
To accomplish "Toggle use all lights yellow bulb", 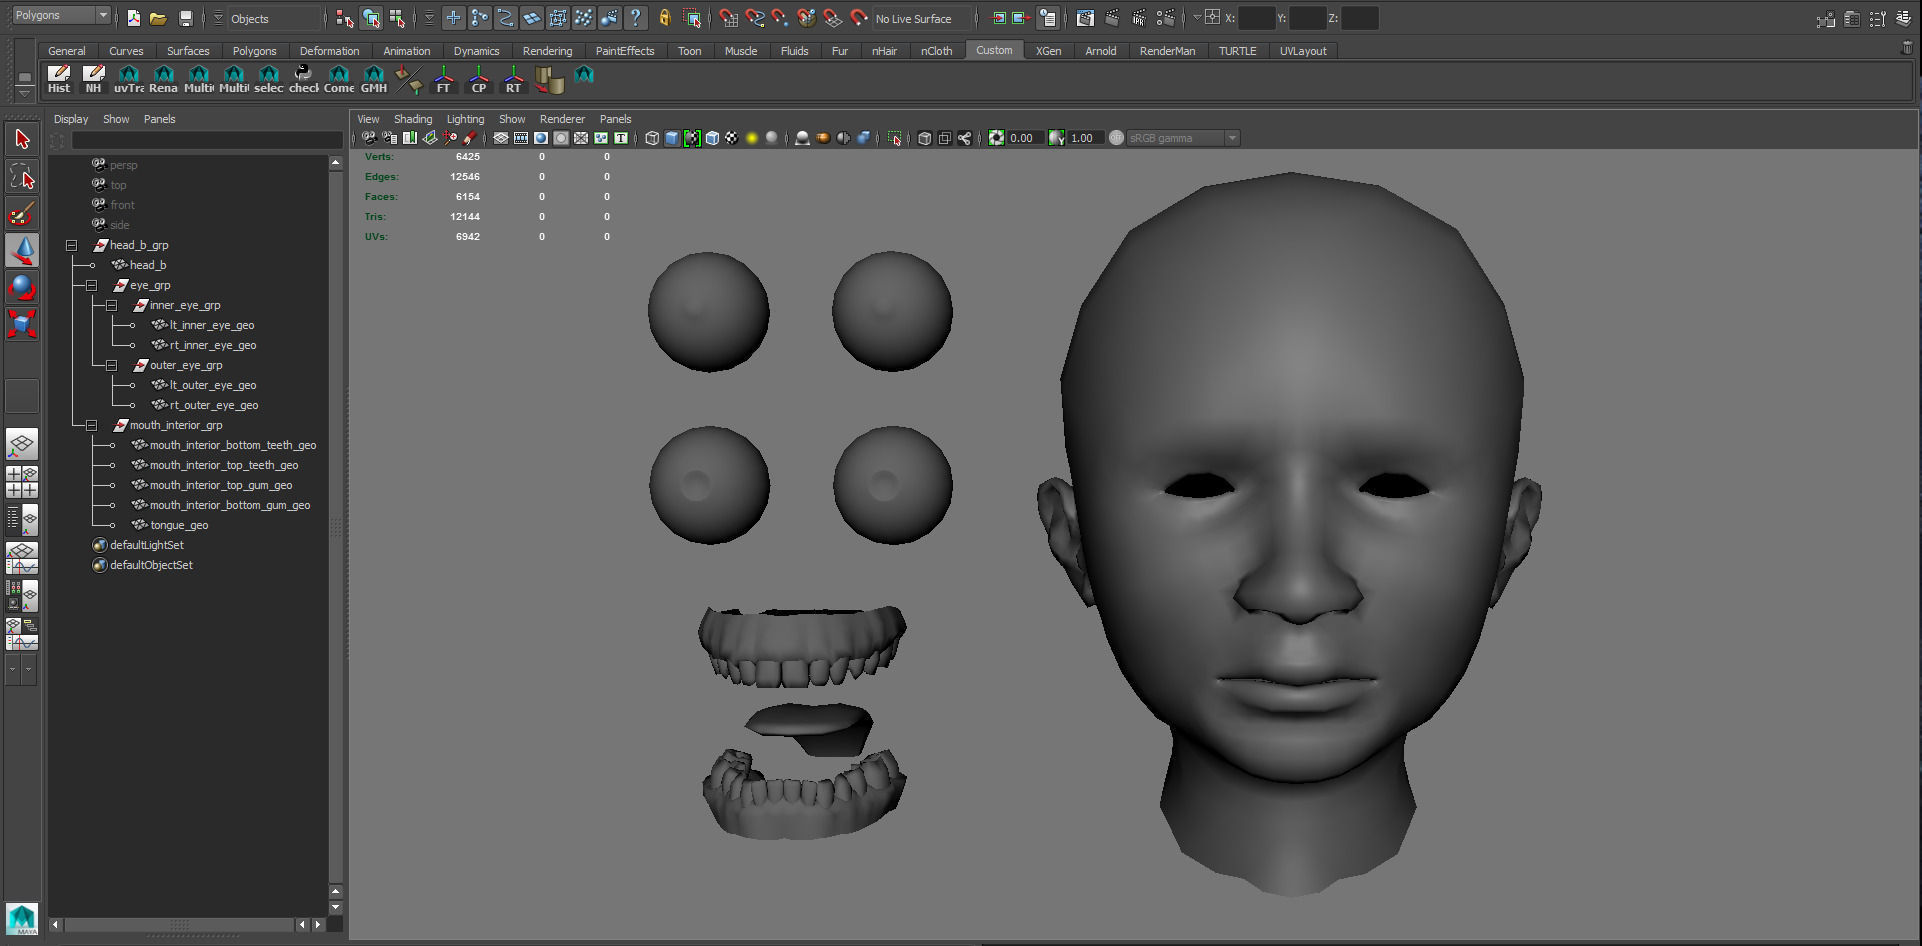I will 752,138.
